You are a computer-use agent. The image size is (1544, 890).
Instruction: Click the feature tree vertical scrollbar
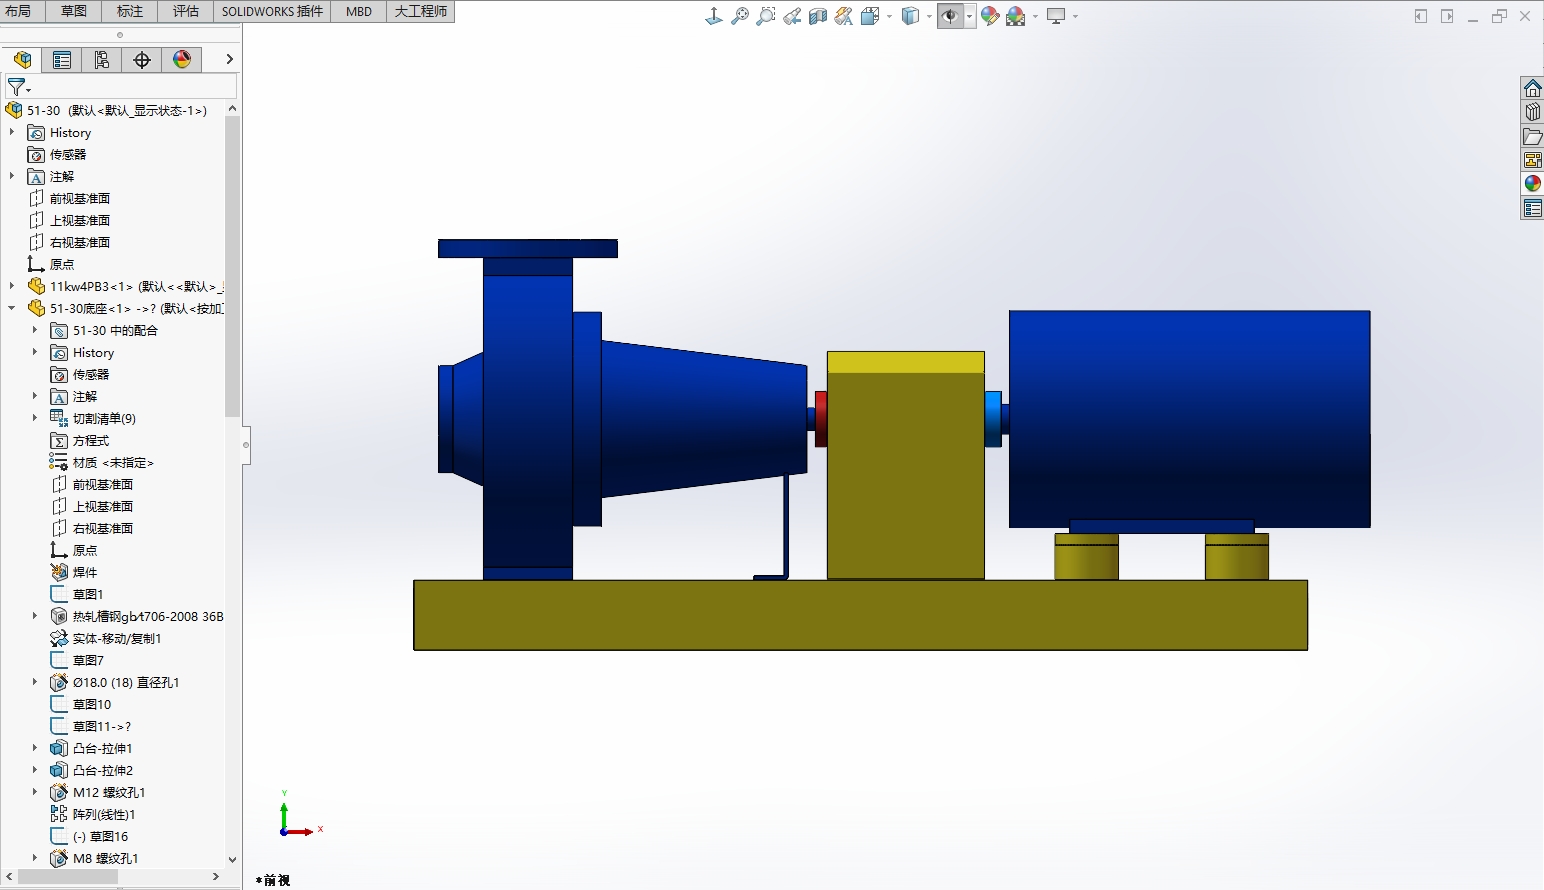click(232, 265)
